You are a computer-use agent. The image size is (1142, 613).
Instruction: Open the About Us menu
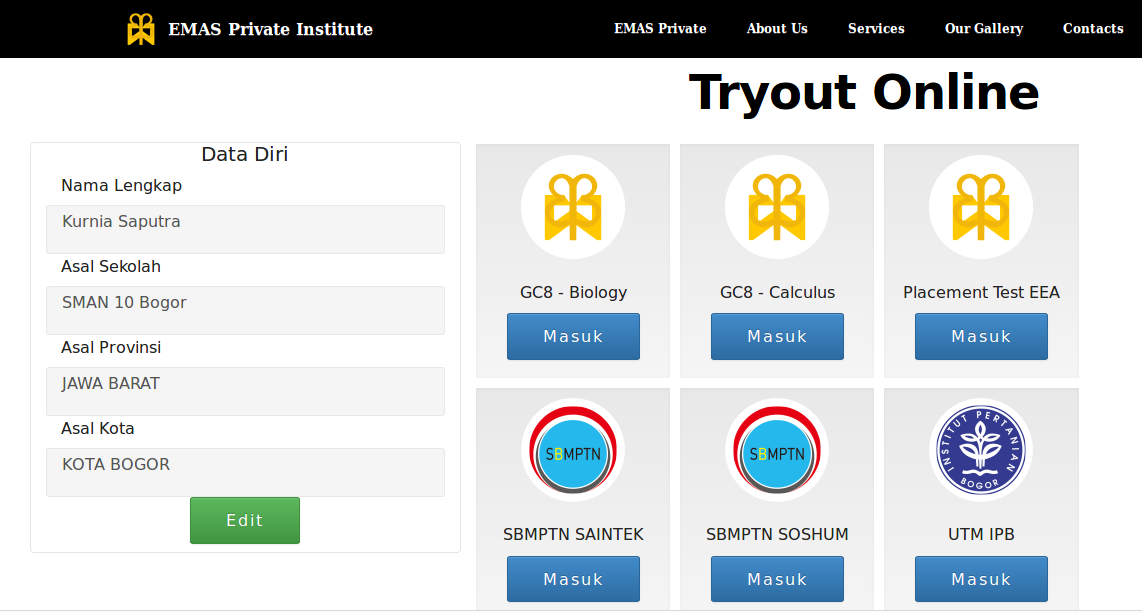777,29
